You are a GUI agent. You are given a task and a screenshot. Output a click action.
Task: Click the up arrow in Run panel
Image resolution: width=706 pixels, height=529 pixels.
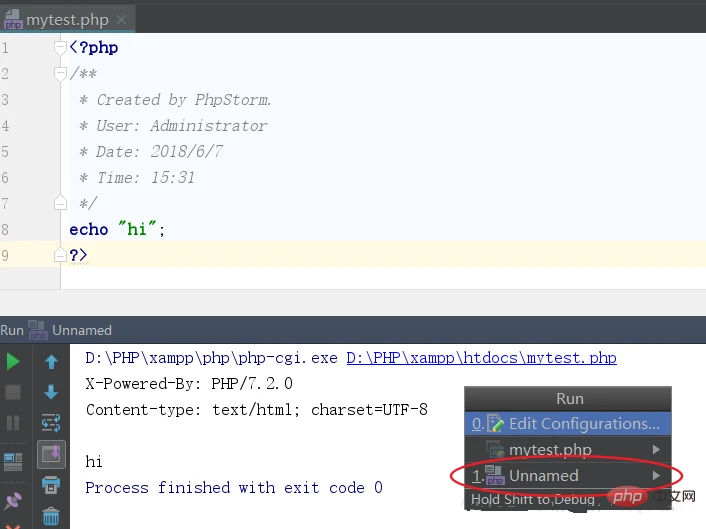51,361
